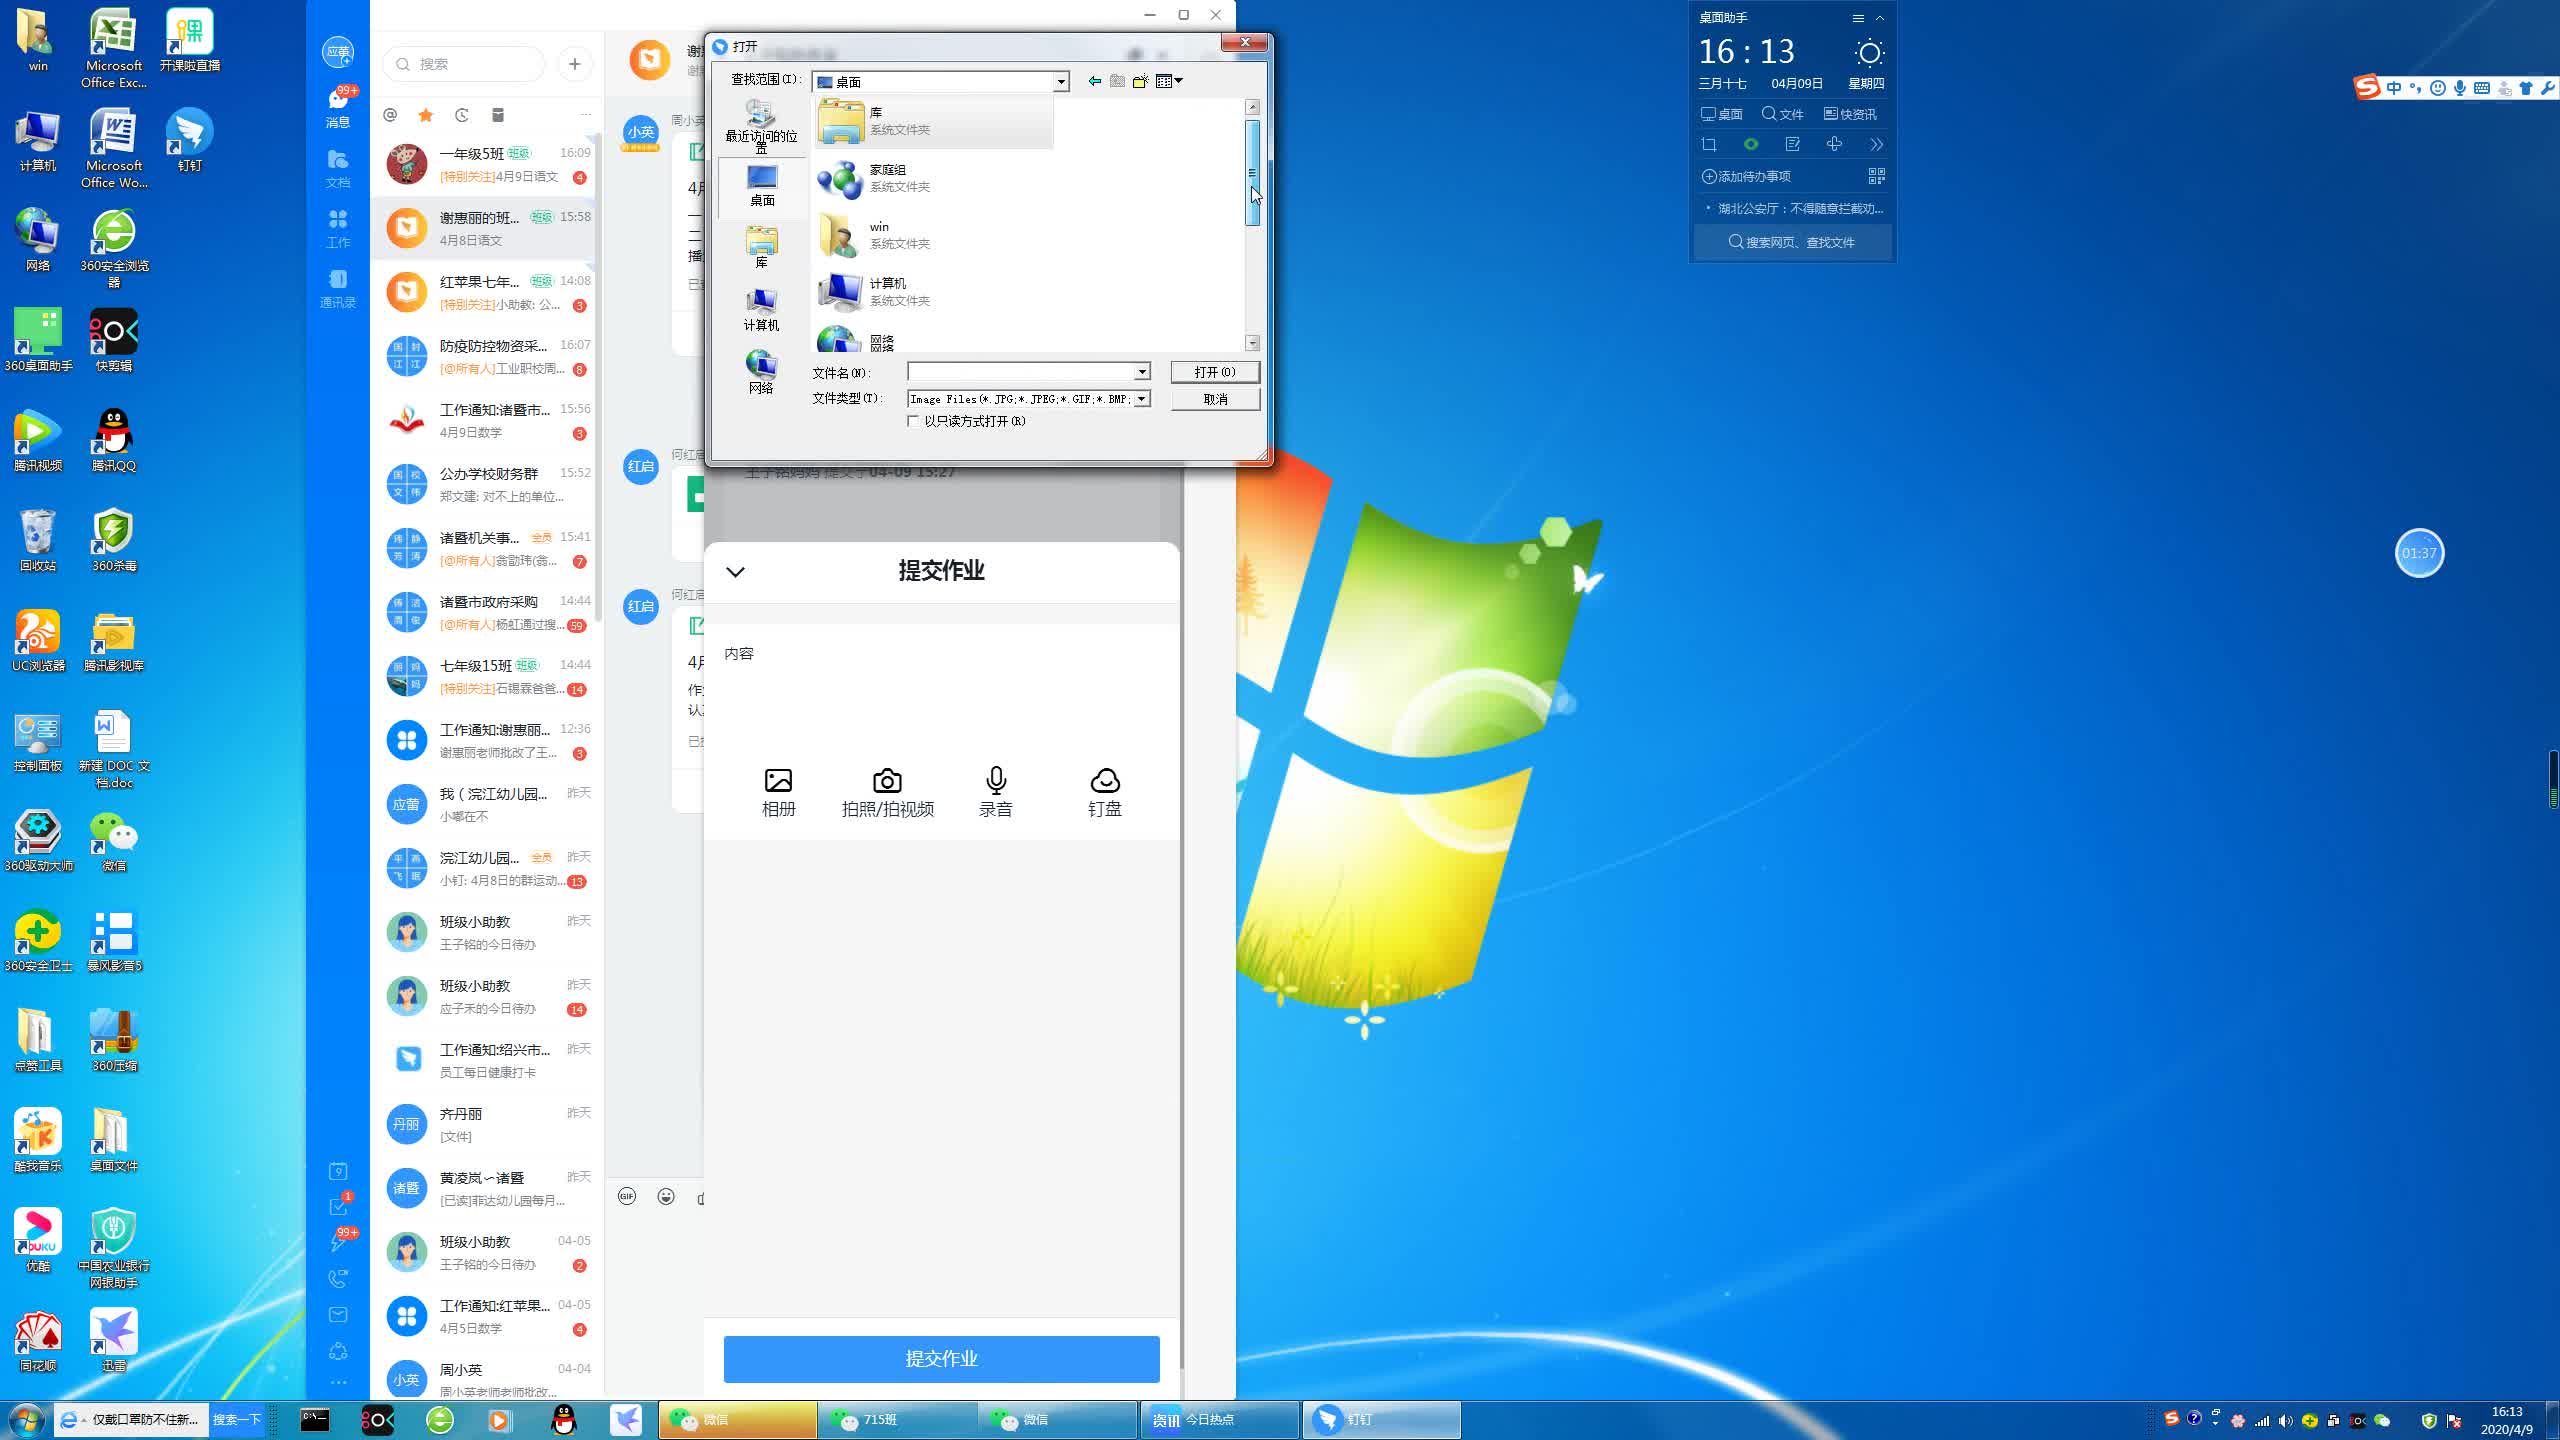Toggle 以只读方式打开 checkbox
Image resolution: width=2560 pixels, height=1440 pixels.
tap(913, 421)
